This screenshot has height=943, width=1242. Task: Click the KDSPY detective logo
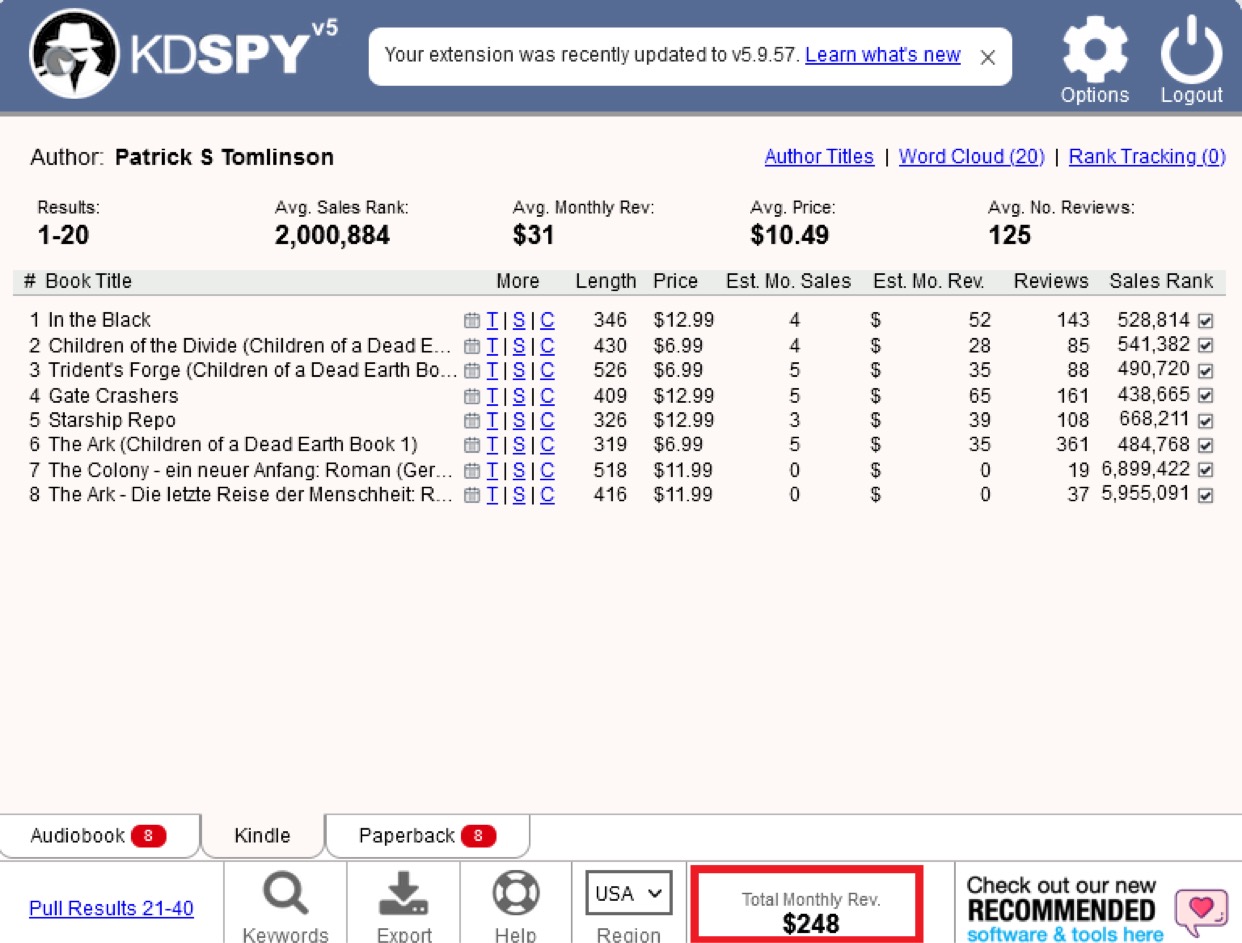(75, 56)
